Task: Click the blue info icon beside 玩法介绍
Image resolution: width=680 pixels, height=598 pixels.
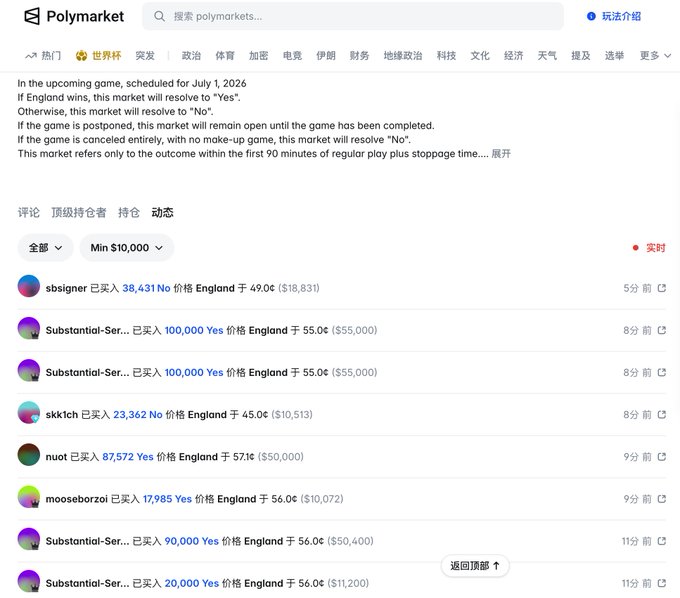Action: click(x=591, y=16)
